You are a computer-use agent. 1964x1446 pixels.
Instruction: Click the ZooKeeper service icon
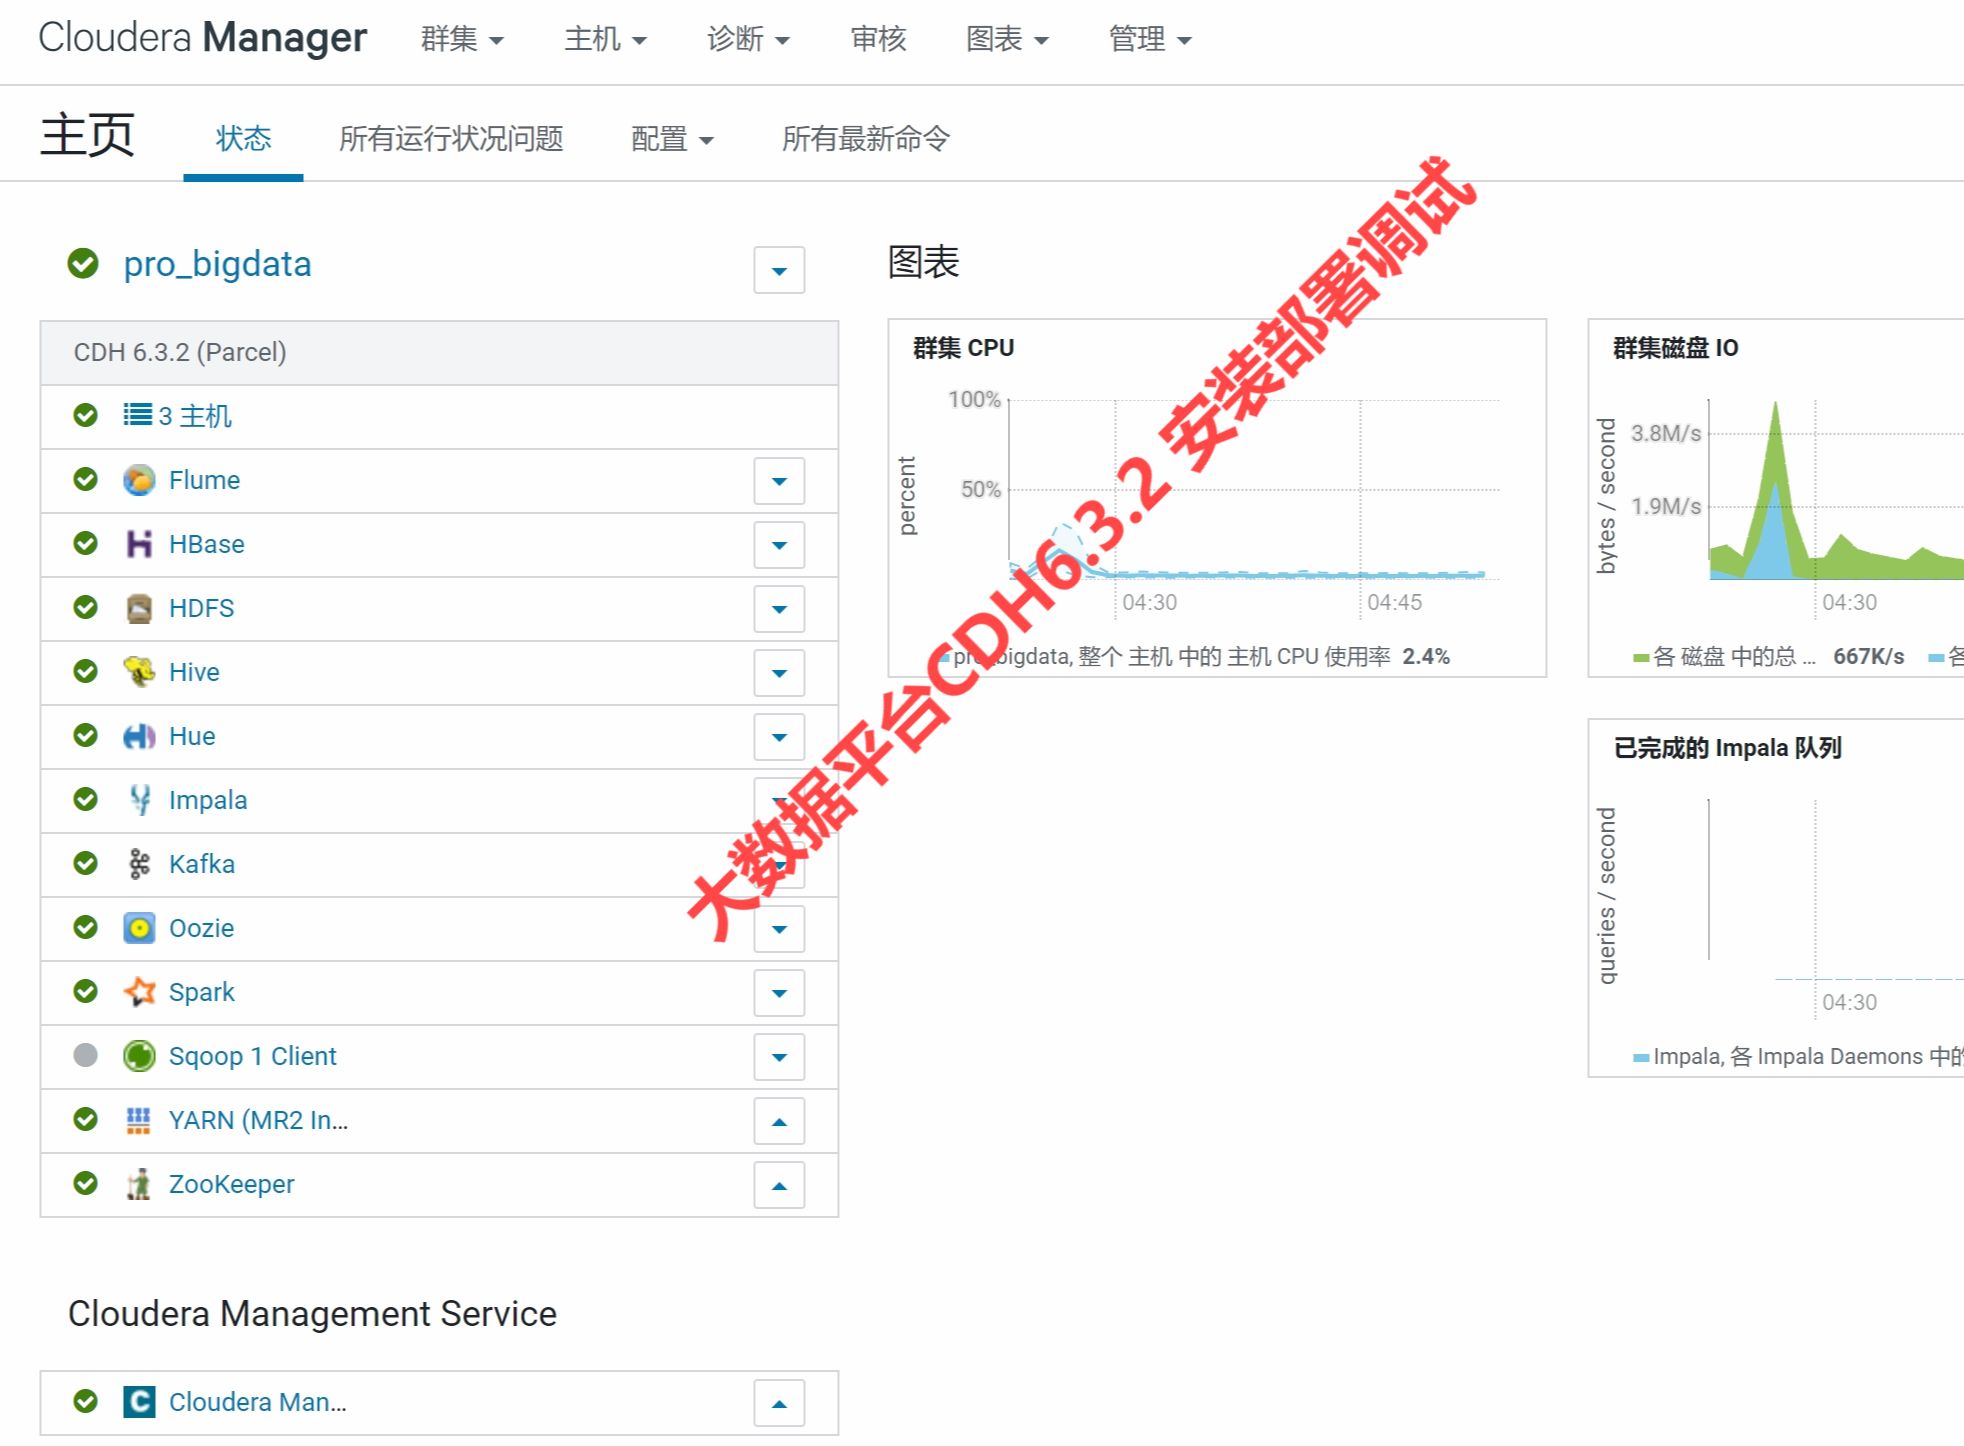tap(139, 1184)
